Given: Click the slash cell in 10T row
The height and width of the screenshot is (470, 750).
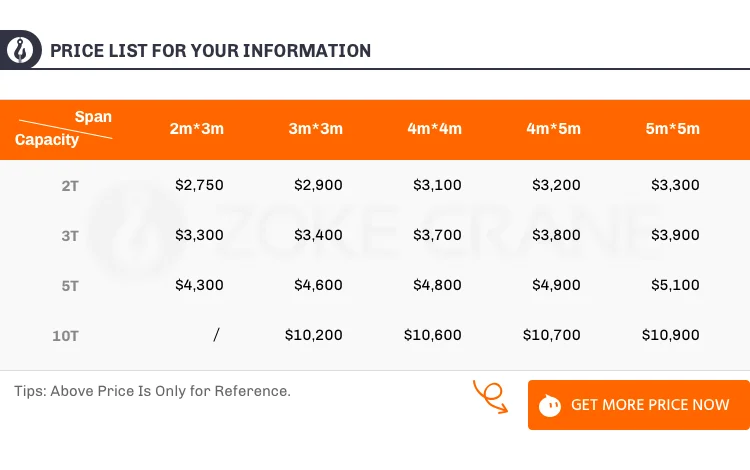Looking at the screenshot, I should (216, 335).
